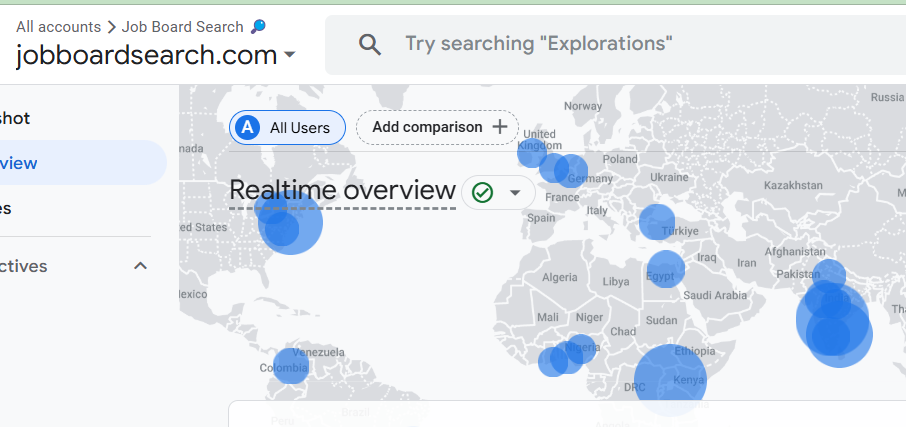Click the A avatar in All Users
The width and height of the screenshot is (906, 427).
(x=247, y=128)
